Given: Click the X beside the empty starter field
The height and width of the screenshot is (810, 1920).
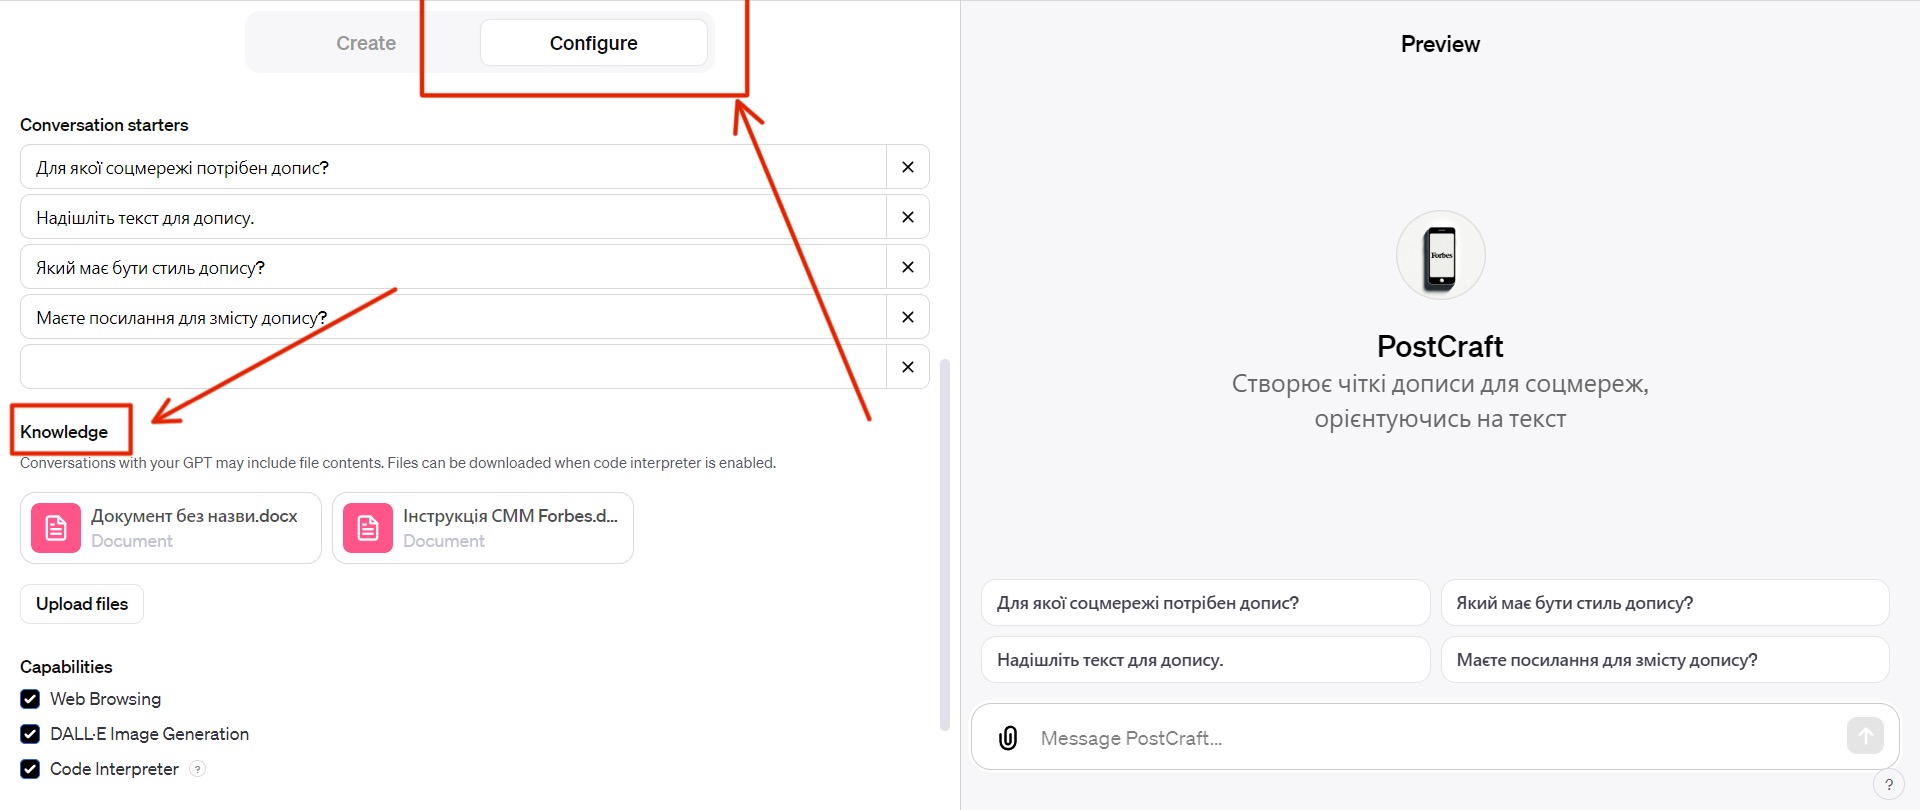Looking at the screenshot, I should [x=907, y=367].
